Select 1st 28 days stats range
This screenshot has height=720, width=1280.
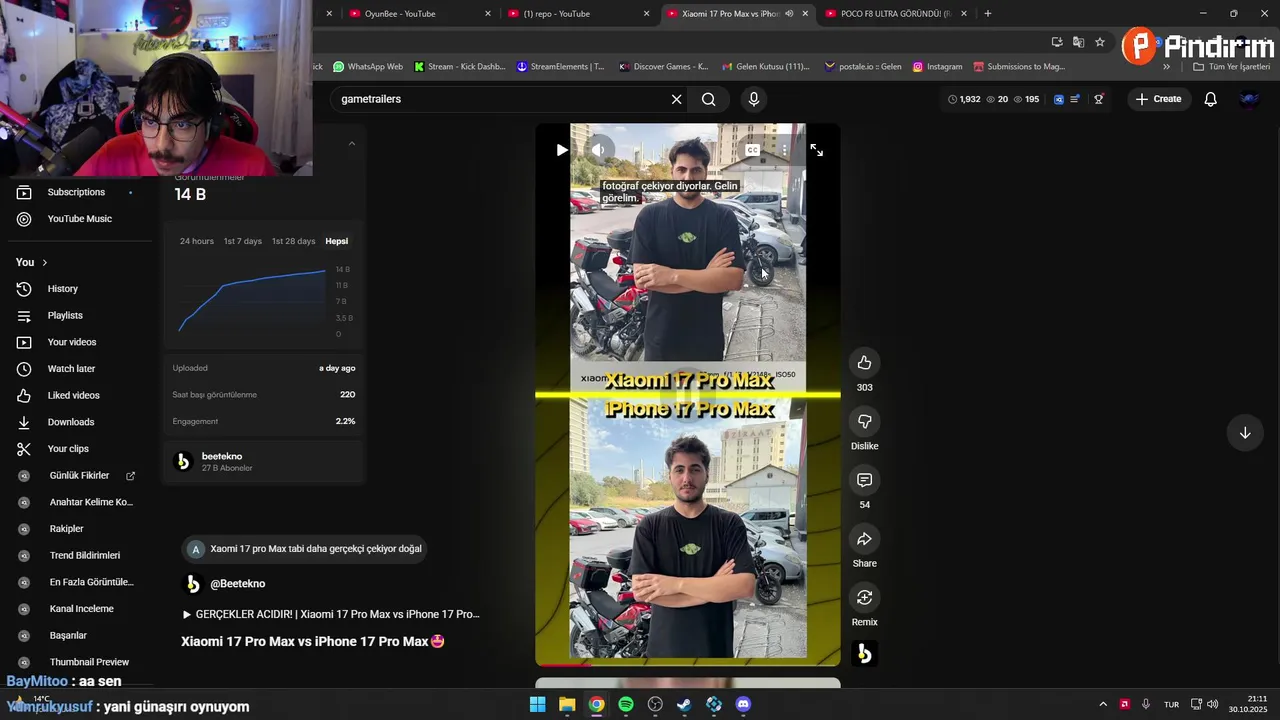[x=293, y=241]
